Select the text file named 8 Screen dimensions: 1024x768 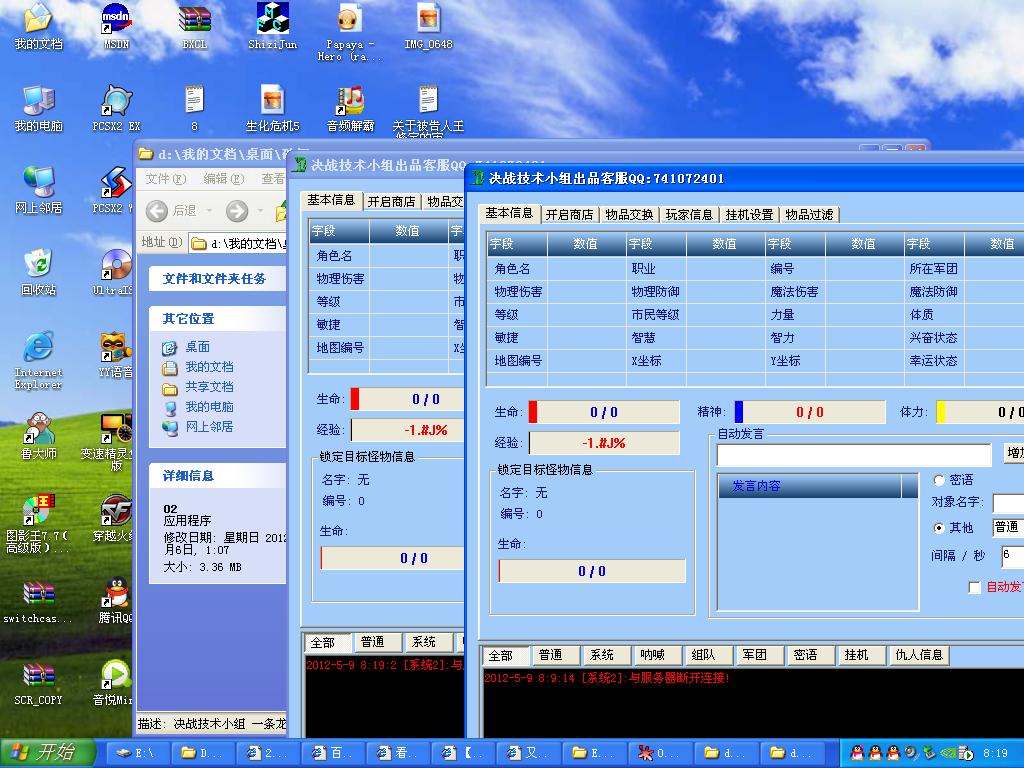point(195,108)
